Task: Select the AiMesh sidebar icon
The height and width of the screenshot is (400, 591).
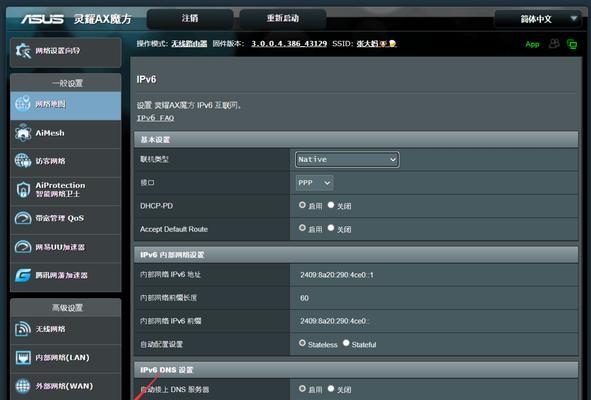Action: [23, 133]
